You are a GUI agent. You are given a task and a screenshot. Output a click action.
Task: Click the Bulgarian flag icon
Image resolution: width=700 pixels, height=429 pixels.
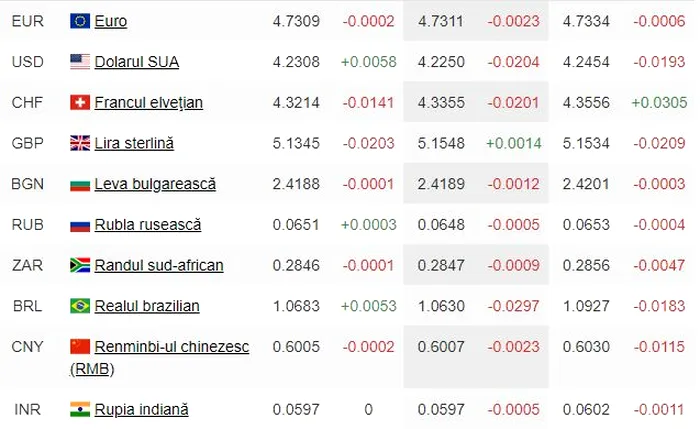(x=80, y=184)
